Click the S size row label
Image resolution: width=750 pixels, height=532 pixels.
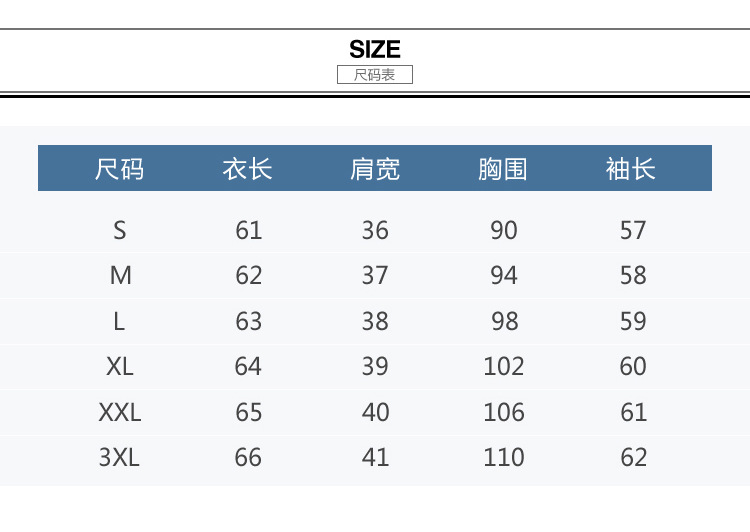tap(120, 230)
